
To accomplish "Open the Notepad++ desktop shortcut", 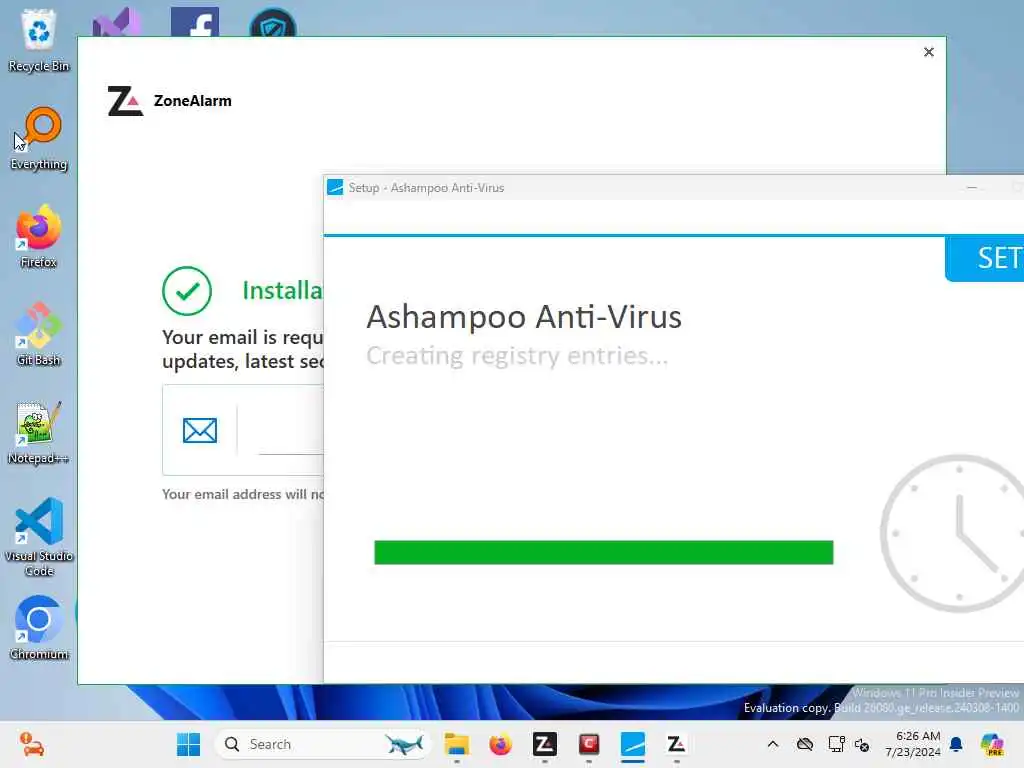I will point(39,432).
